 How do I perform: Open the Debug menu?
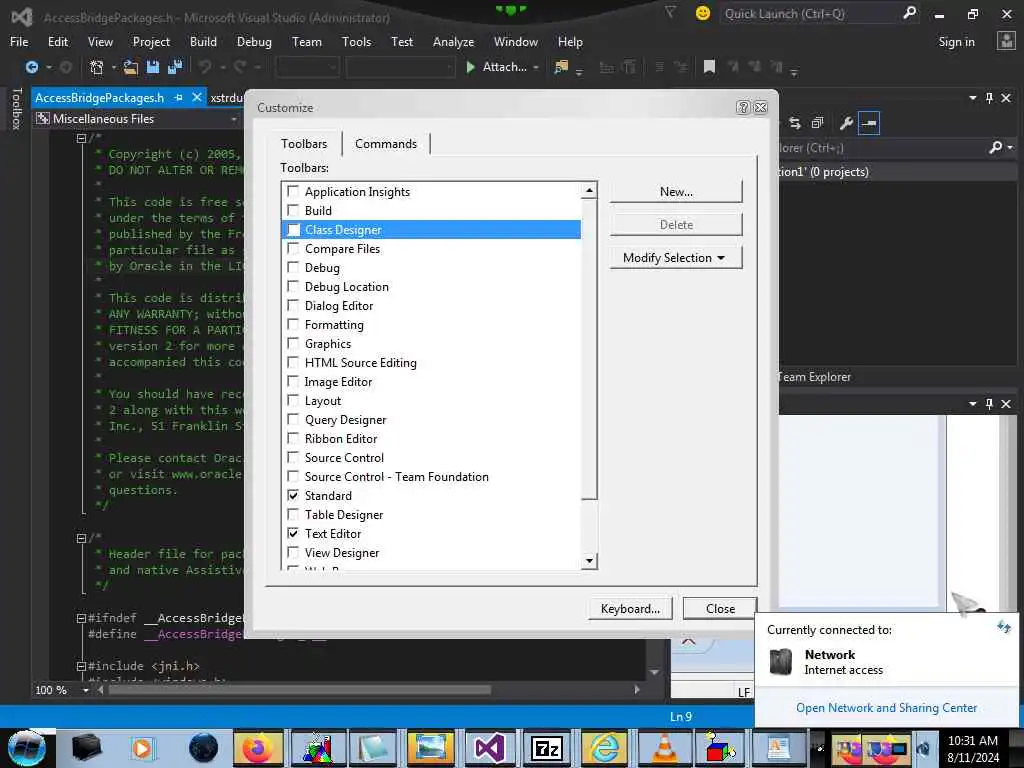click(254, 42)
